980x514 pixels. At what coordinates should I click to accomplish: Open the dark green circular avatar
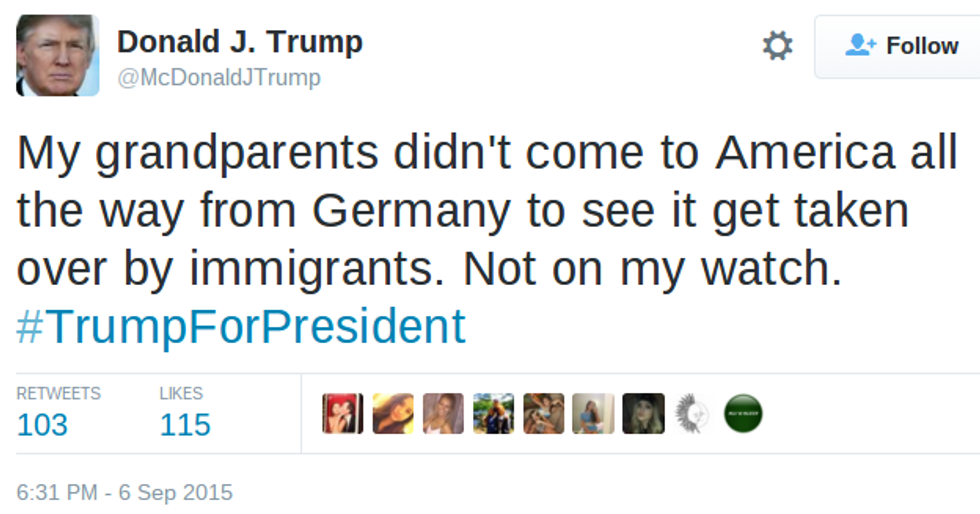pos(743,413)
